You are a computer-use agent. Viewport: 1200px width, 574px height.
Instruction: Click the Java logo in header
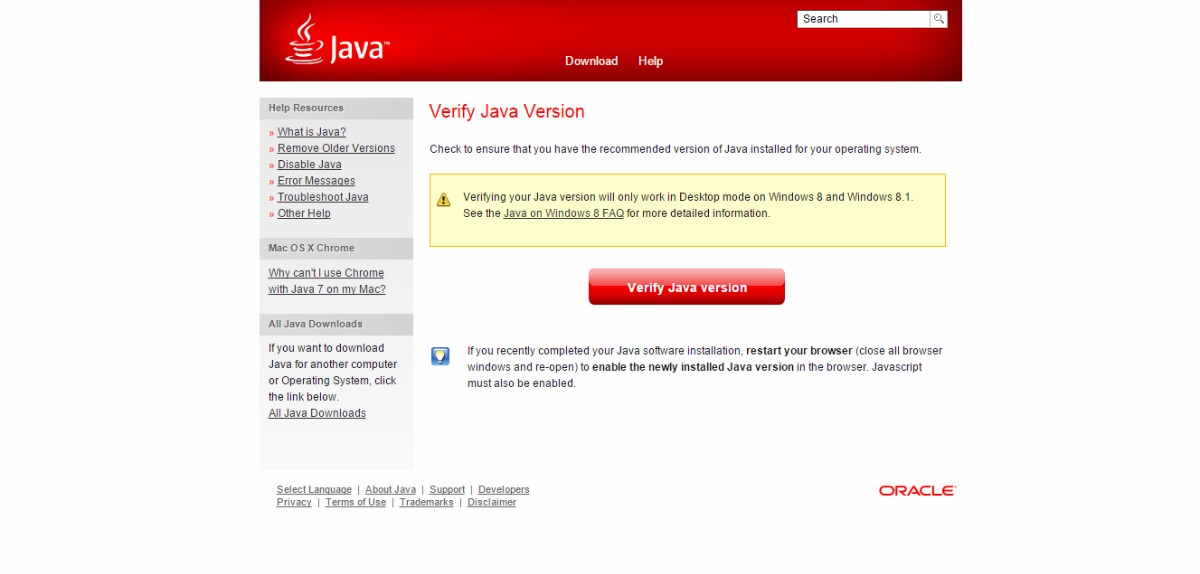pos(336,40)
